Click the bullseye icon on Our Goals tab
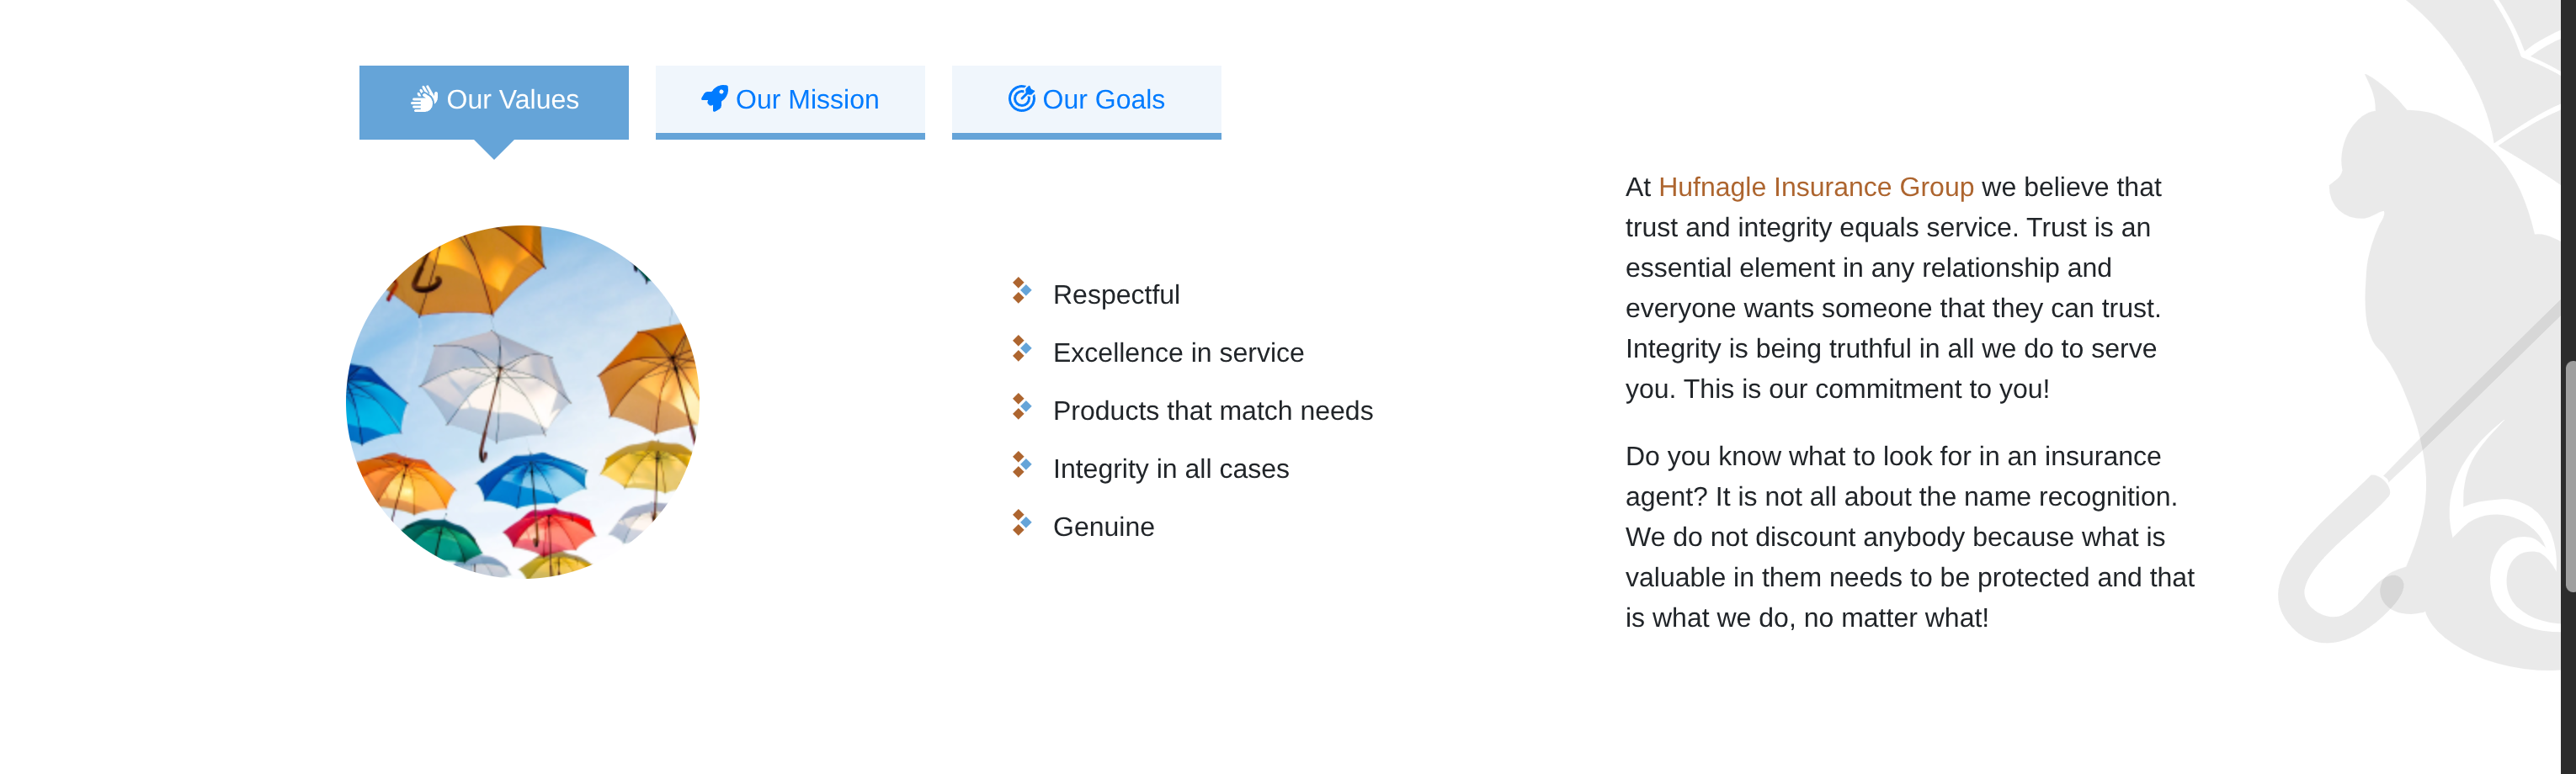The height and width of the screenshot is (774, 2576). tap(1021, 99)
